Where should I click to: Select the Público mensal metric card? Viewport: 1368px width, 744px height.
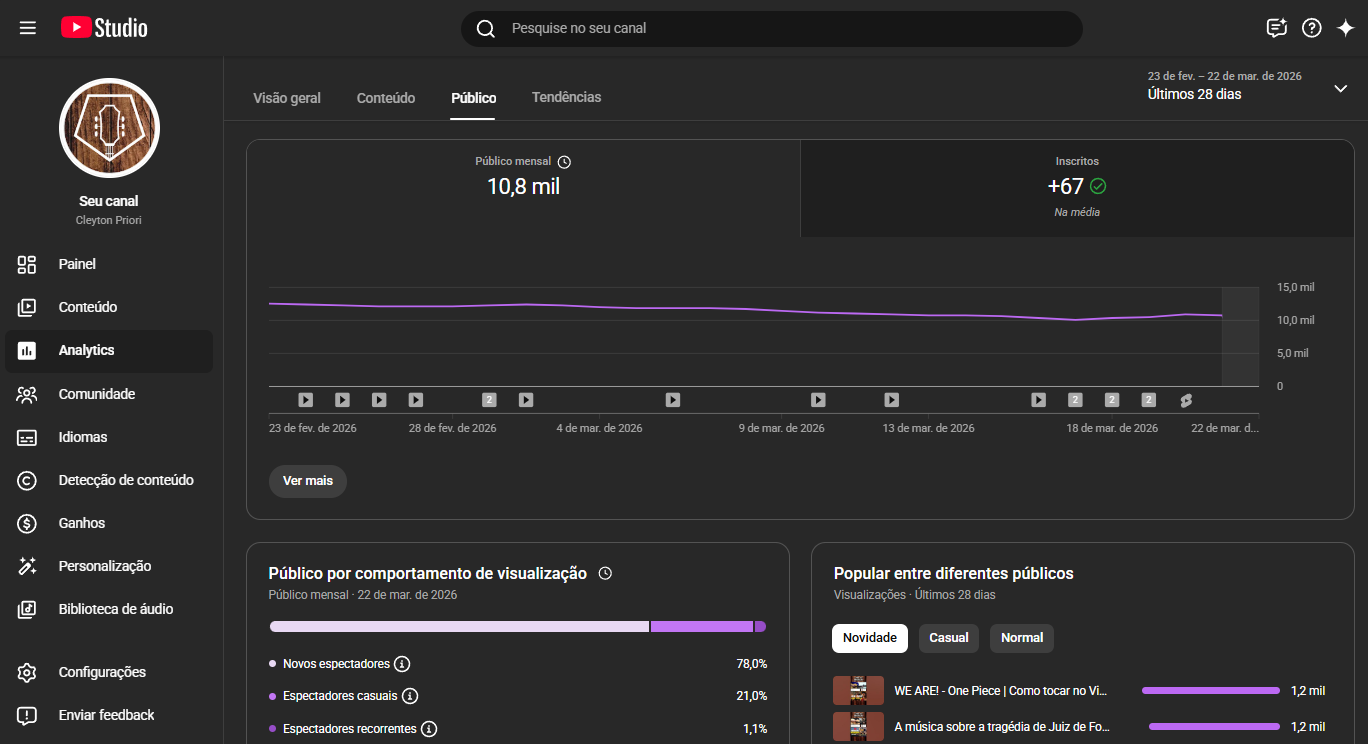pyautogui.click(x=523, y=188)
